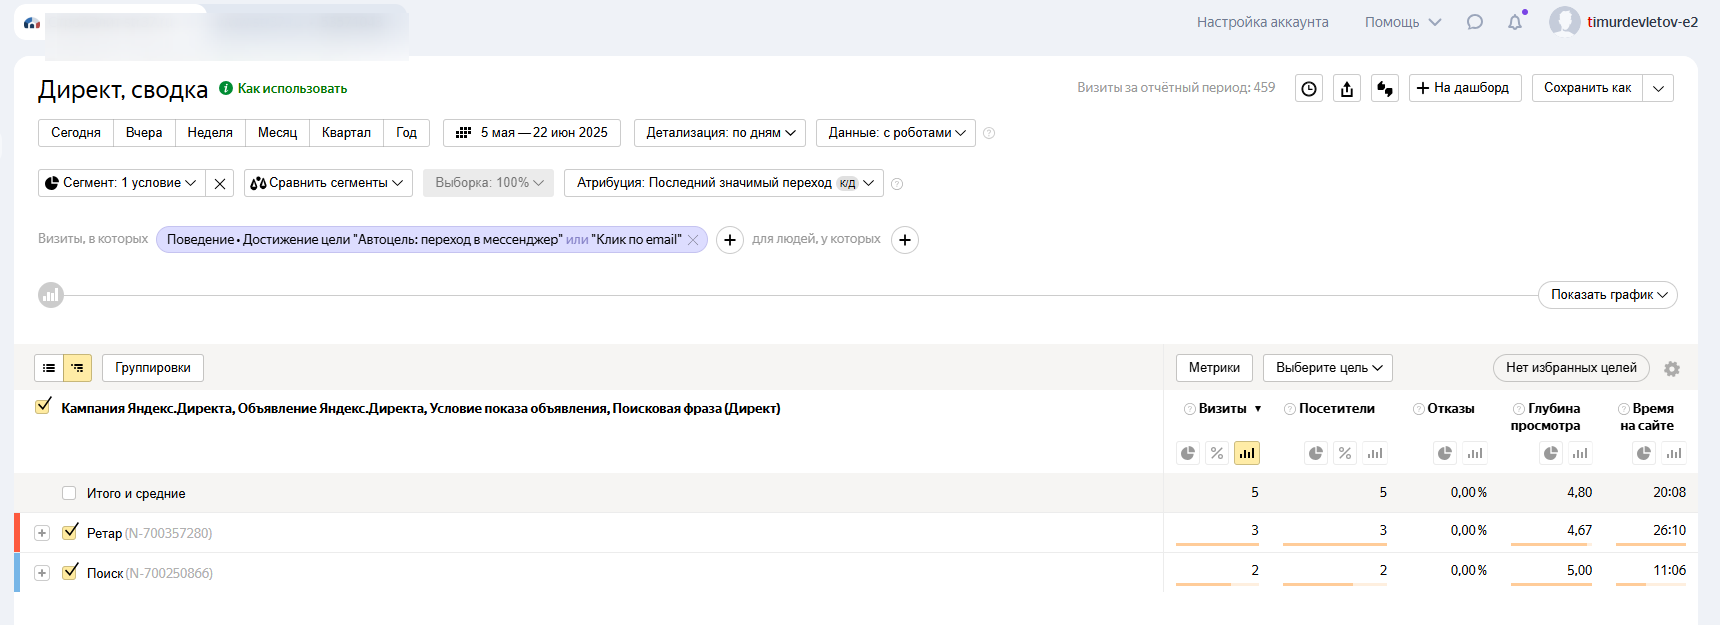Show Время на сайте as a pie chart
Viewport: 1720px width, 625px height.
pyautogui.click(x=1644, y=453)
